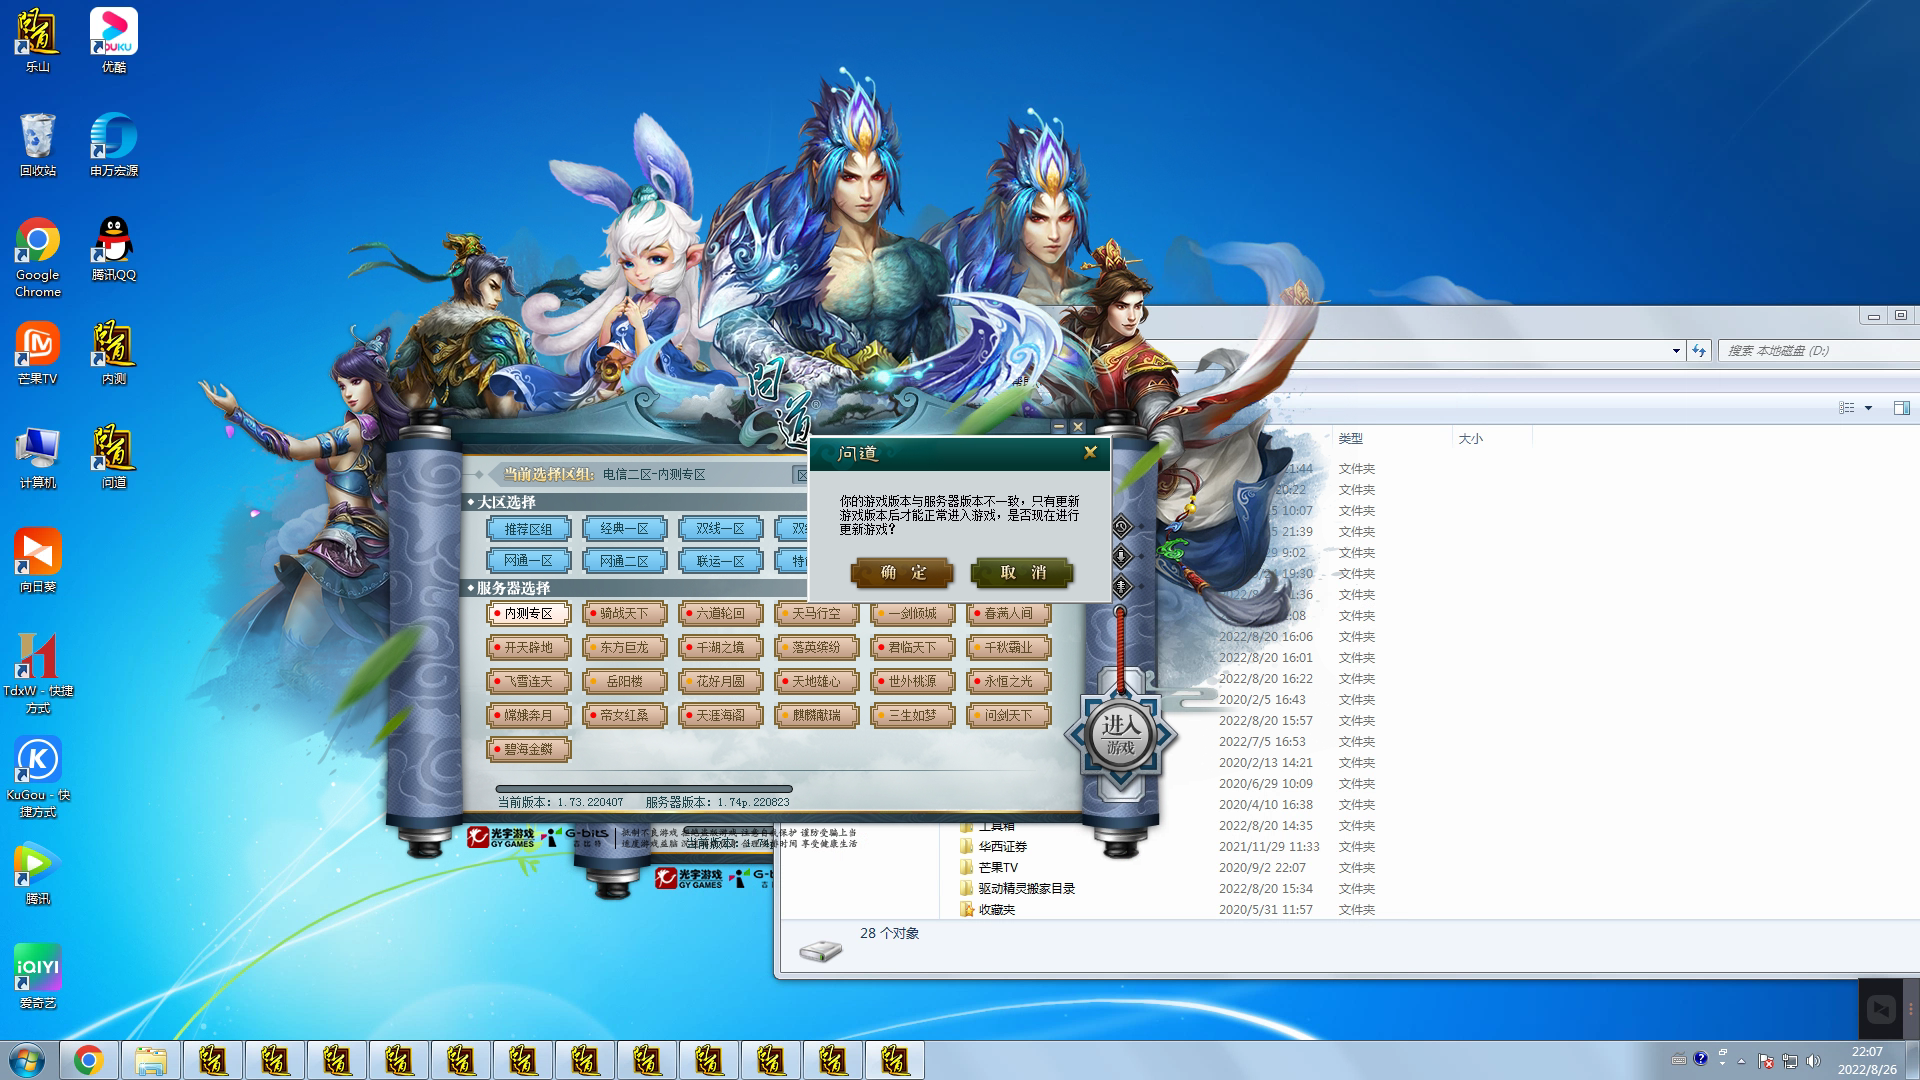Pick the 问剑天下 server button
This screenshot has height=1080, width=1920.
point(1008,715)
